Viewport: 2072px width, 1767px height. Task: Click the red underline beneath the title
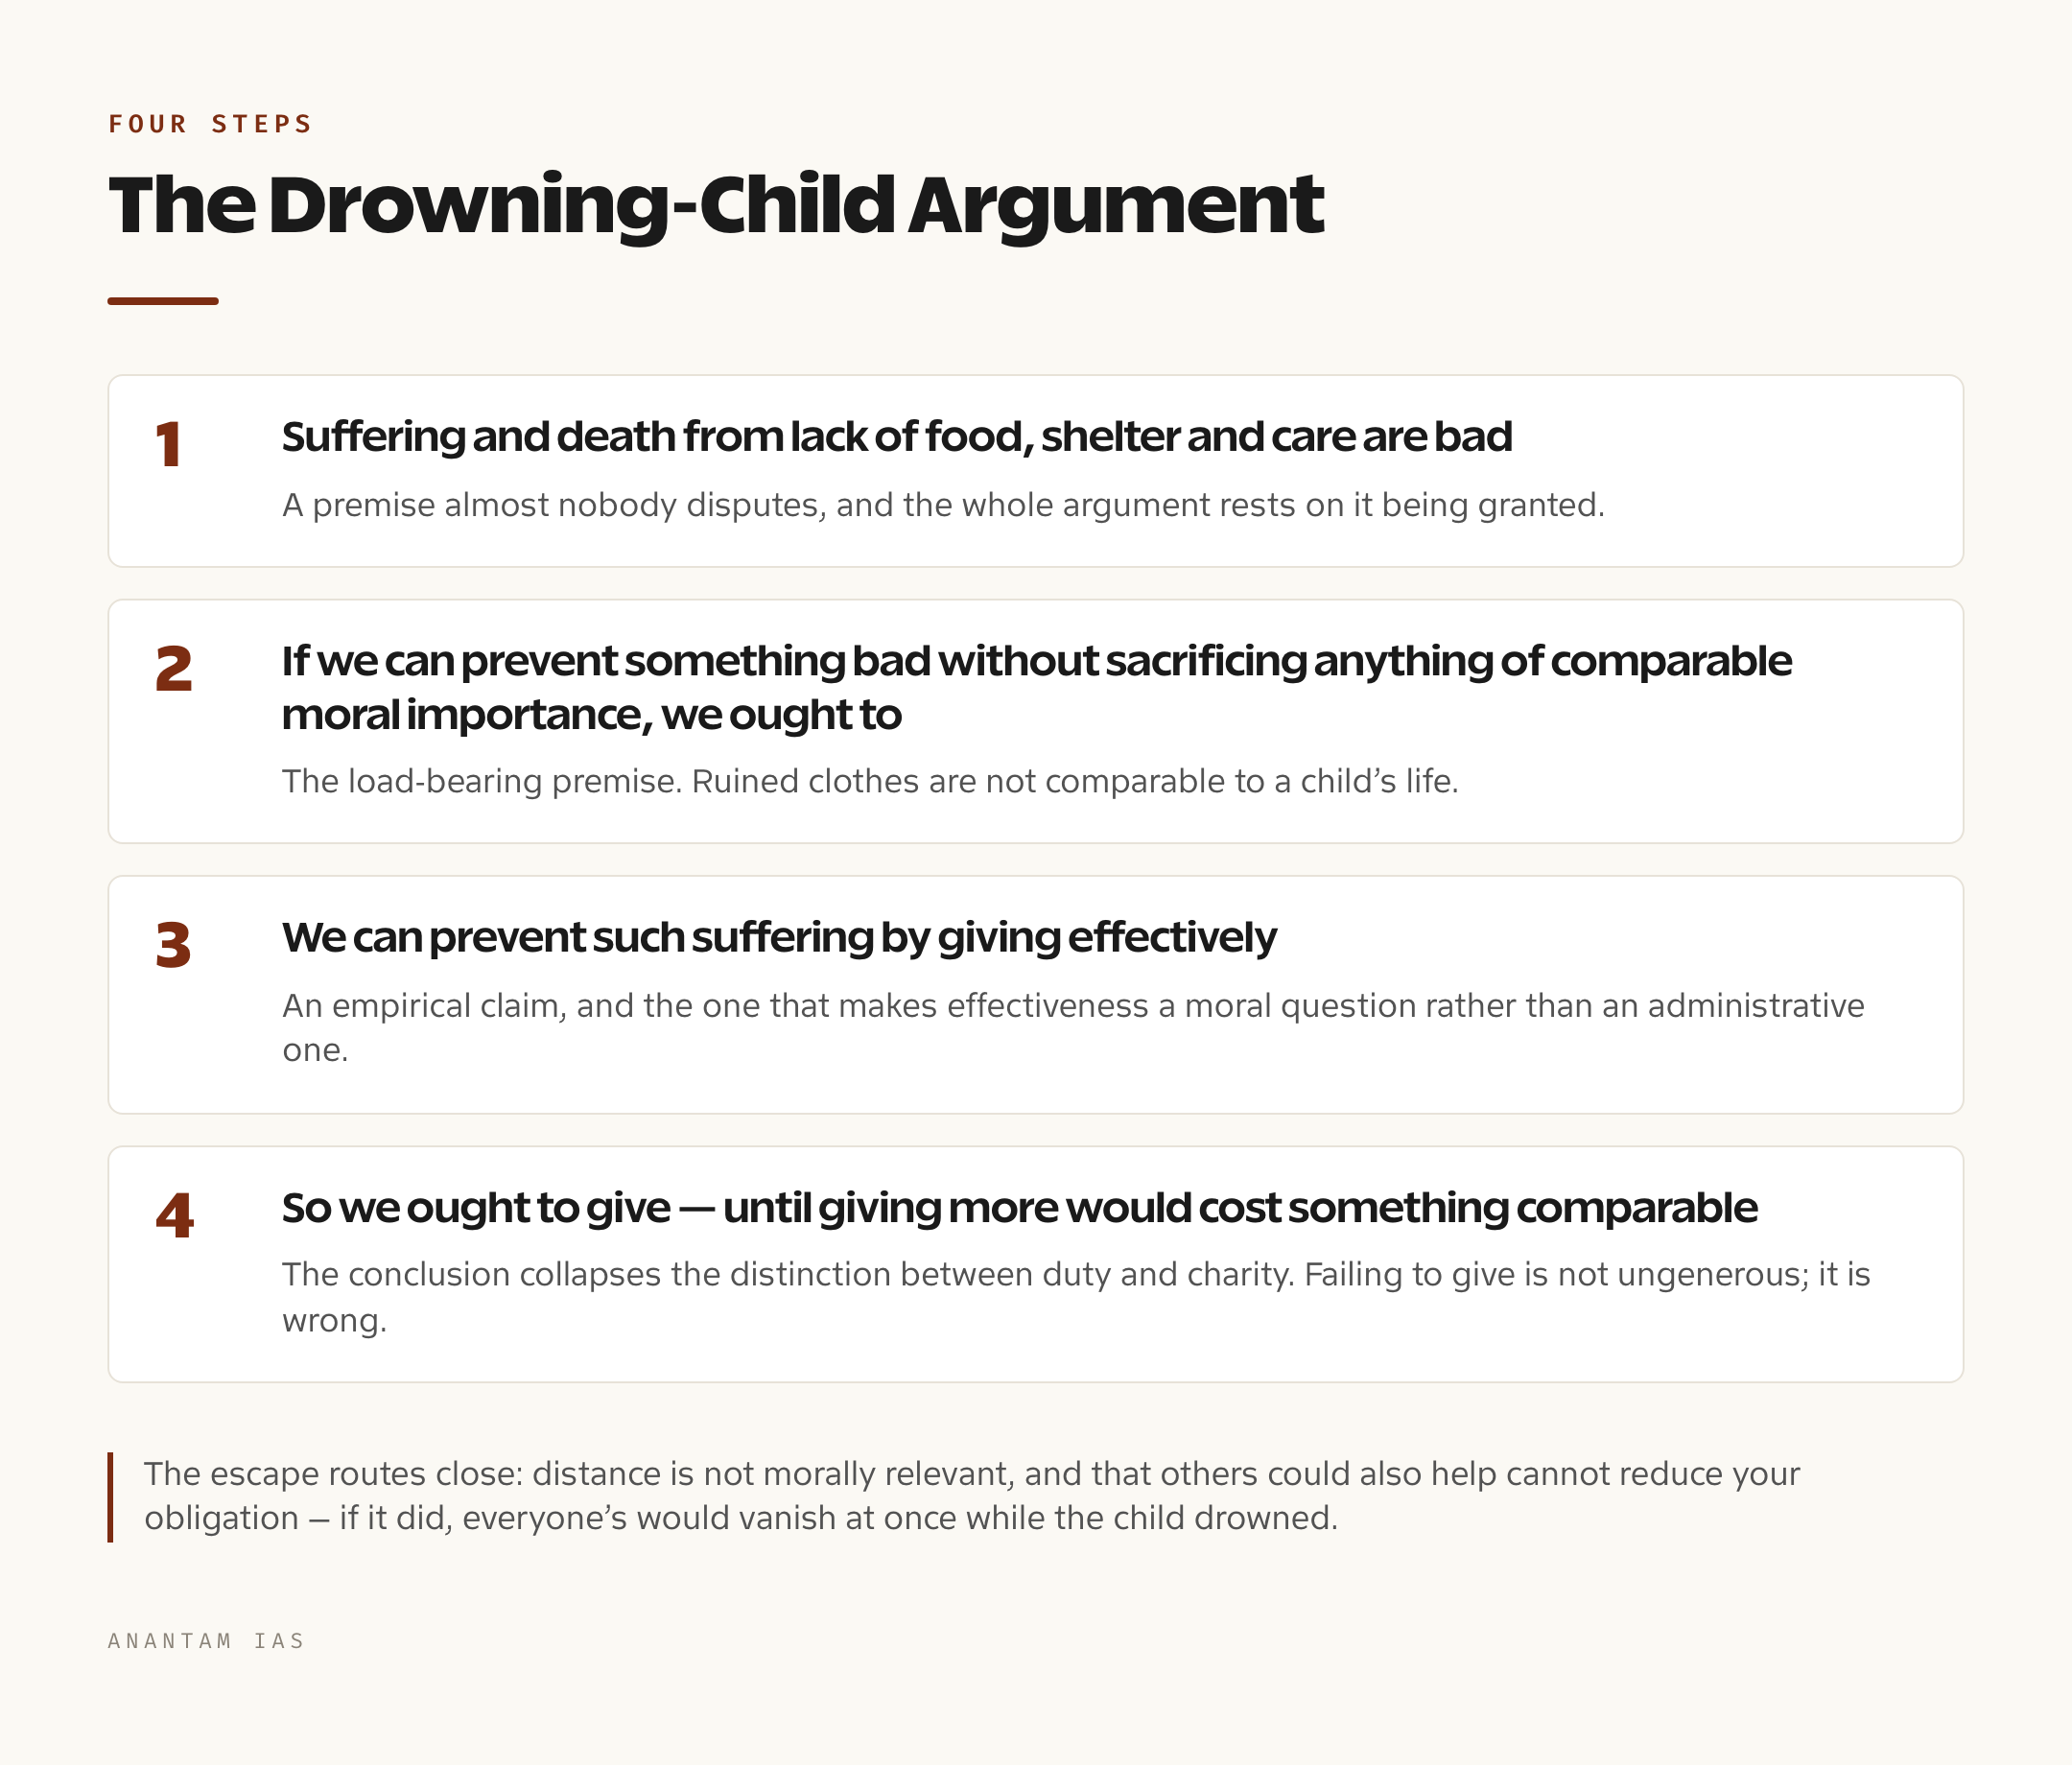coord(163,301)
